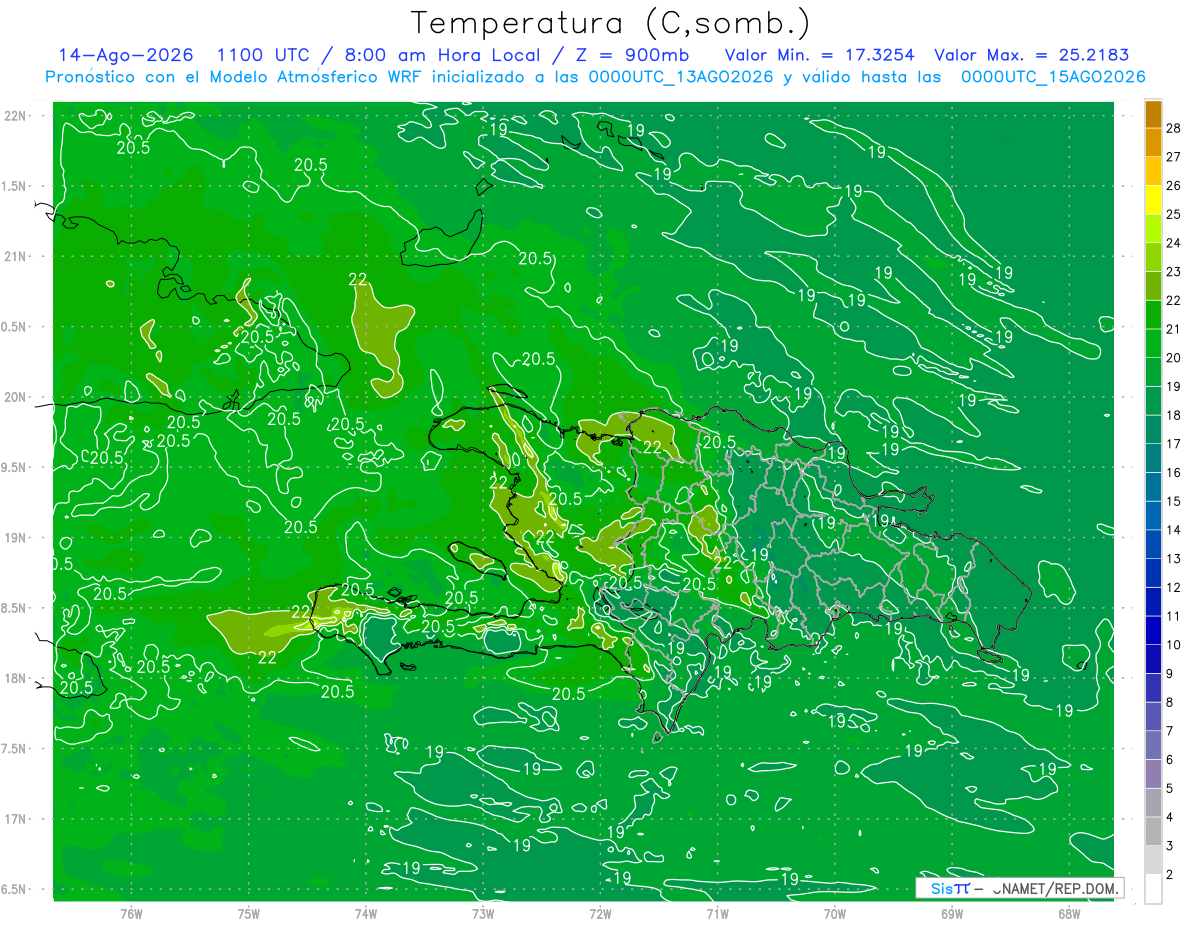1200x927 pixels.
Task: Click the '68W' longitude axis label
Action: [1069, 914]
